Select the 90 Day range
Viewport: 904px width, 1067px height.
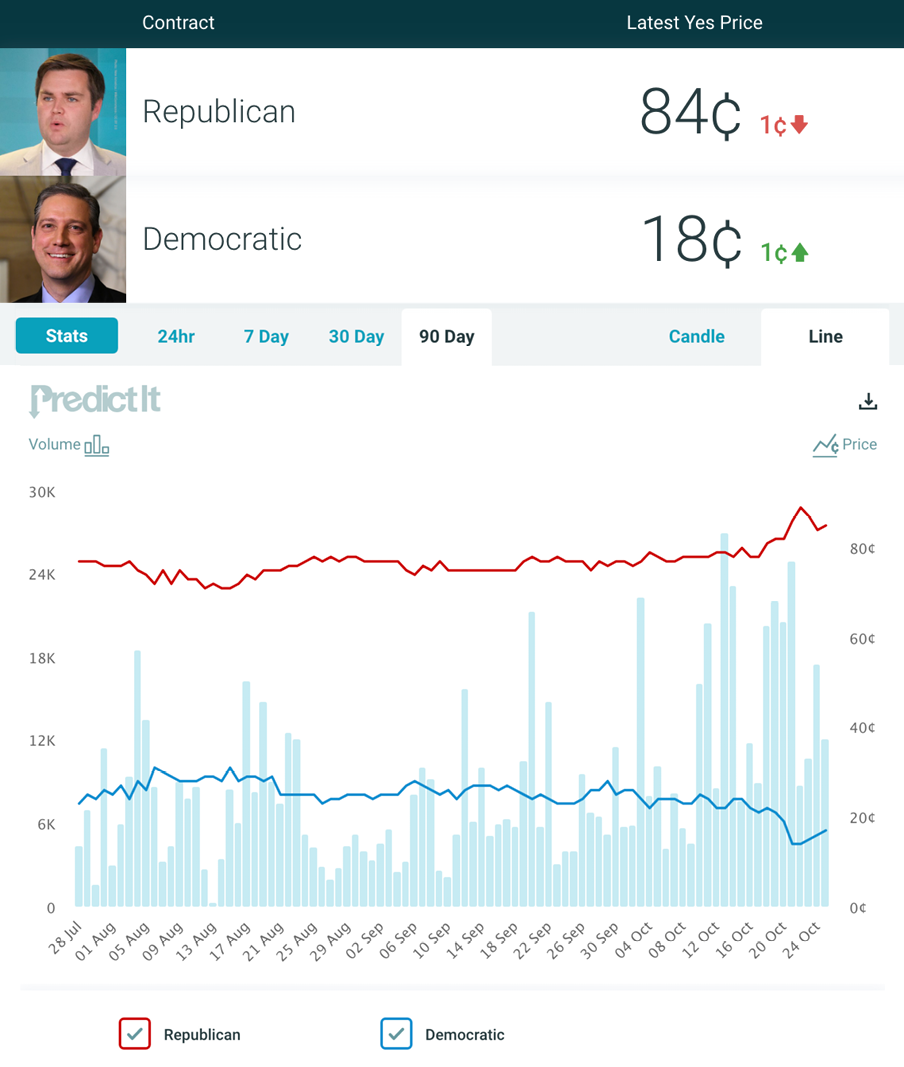coord(446,337)
